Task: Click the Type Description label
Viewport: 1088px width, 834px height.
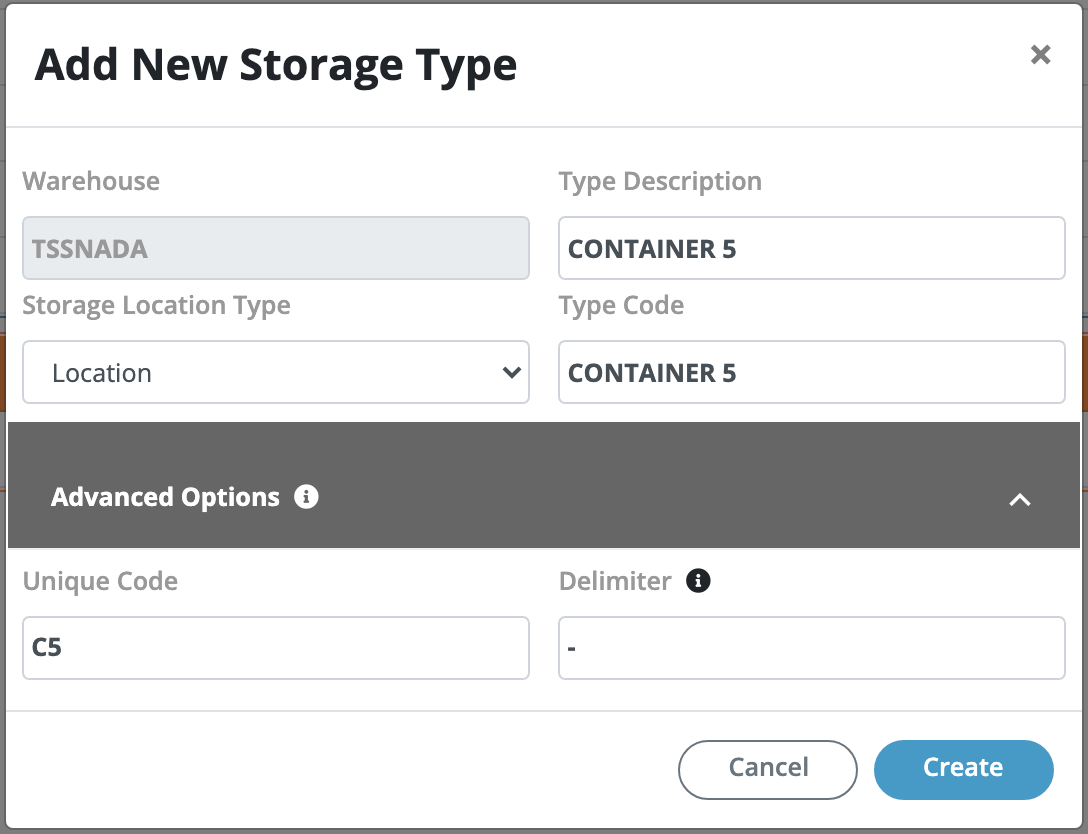Action: pos(660,182)
